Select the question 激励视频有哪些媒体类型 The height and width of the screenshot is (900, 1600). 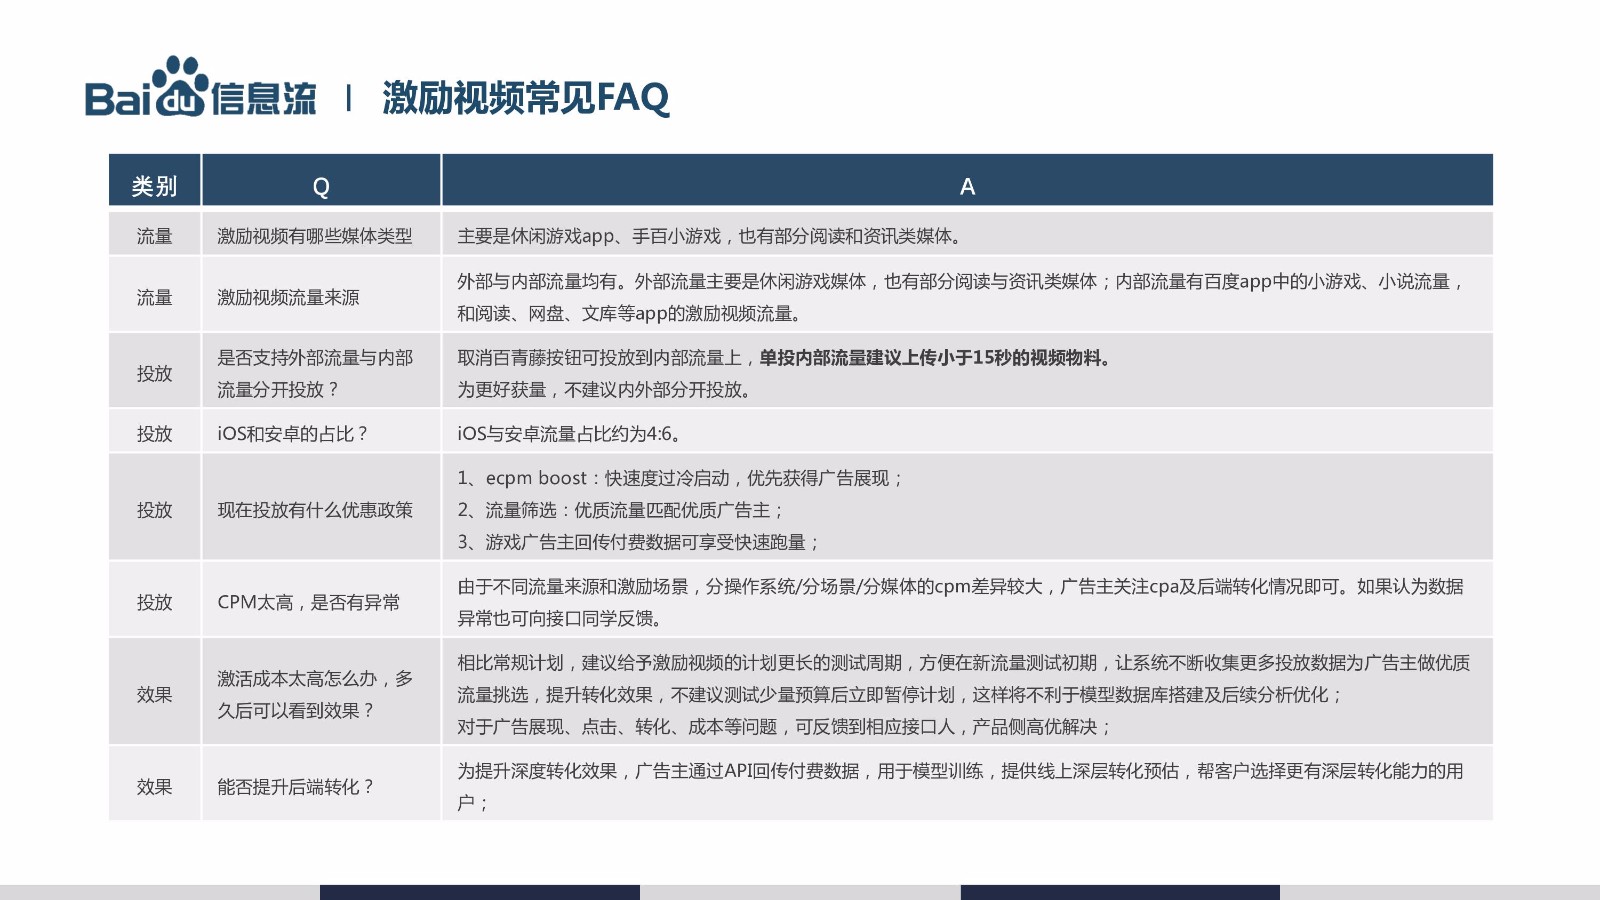click(314, 236)
